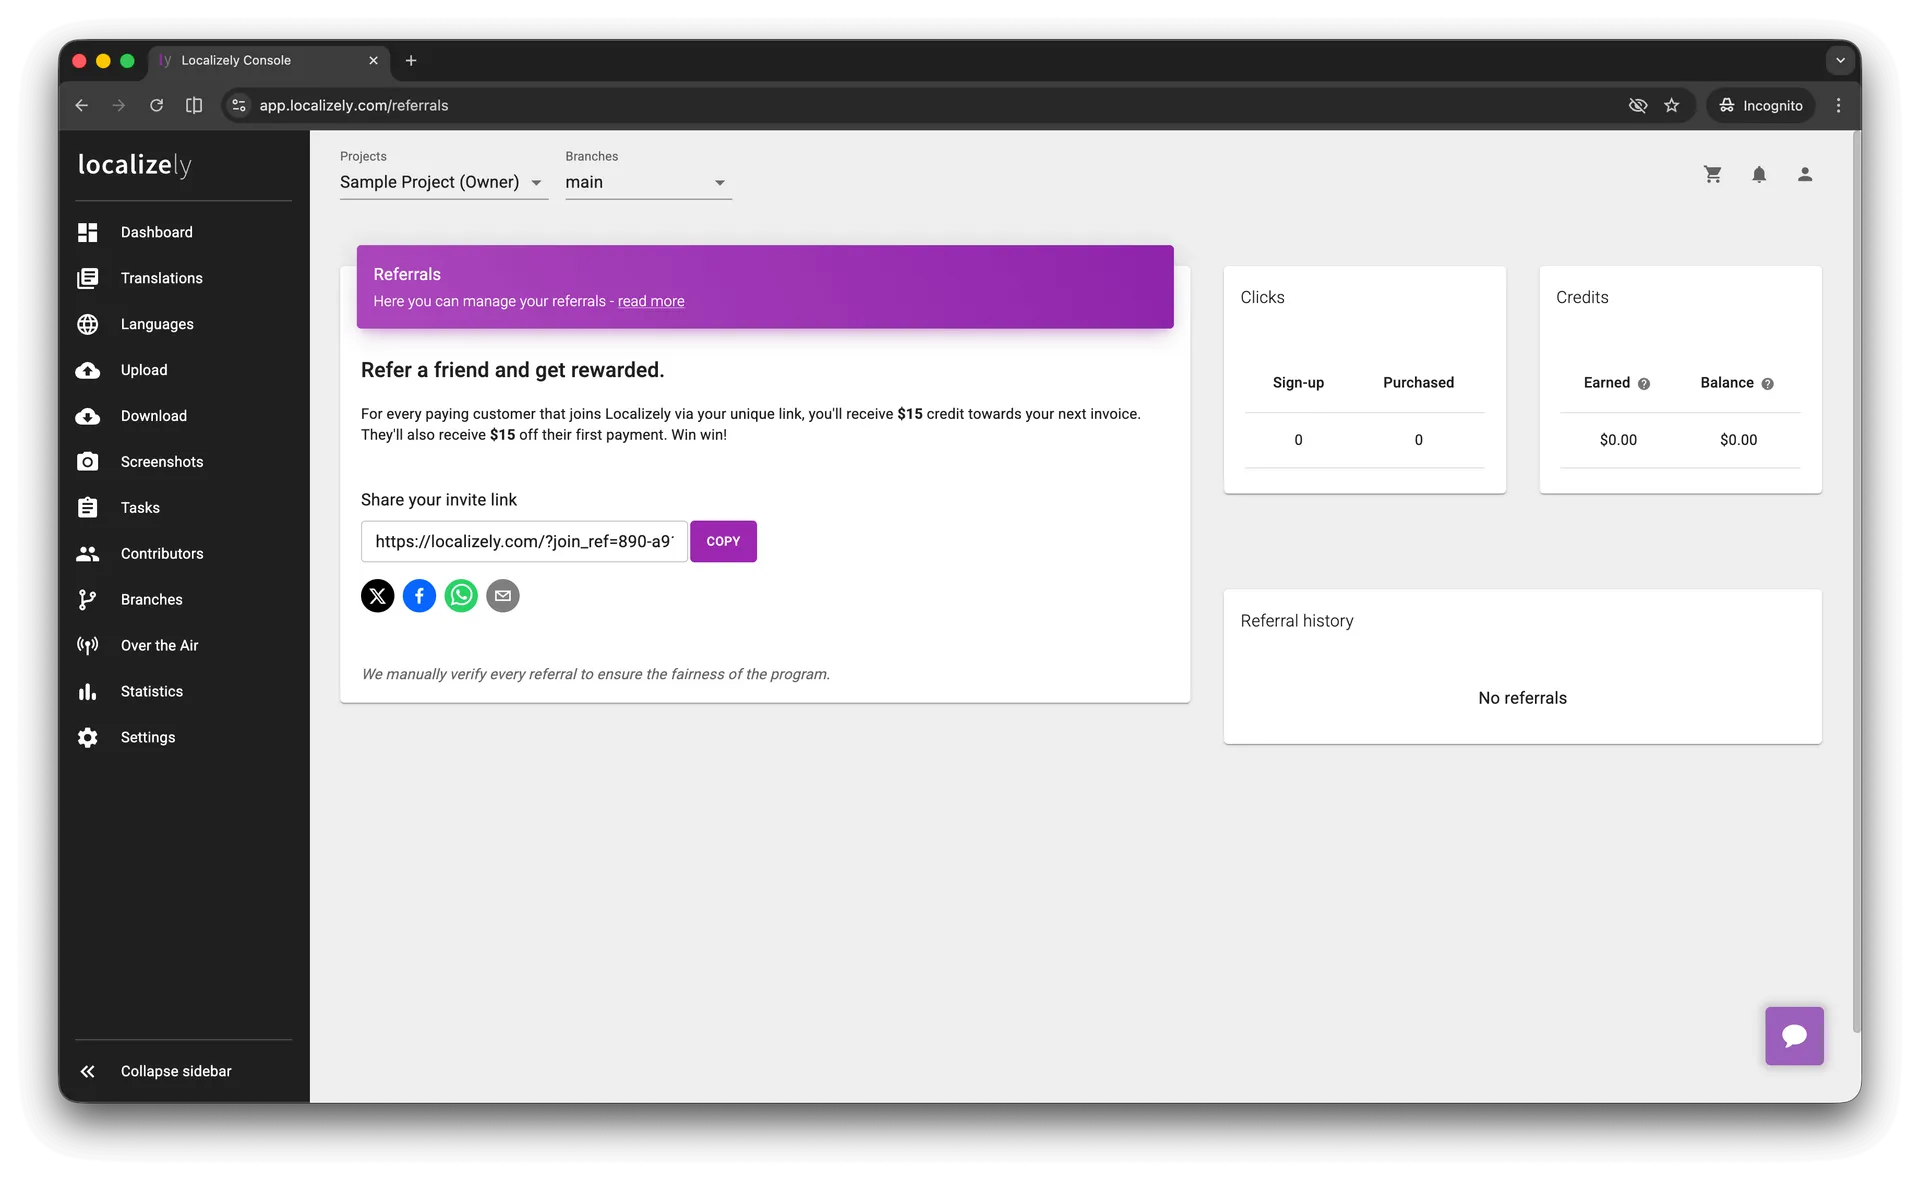The image size is (1920, 1180).
Task: Open the browser tab list dropdown
Action: click(x=1840, y=60)
